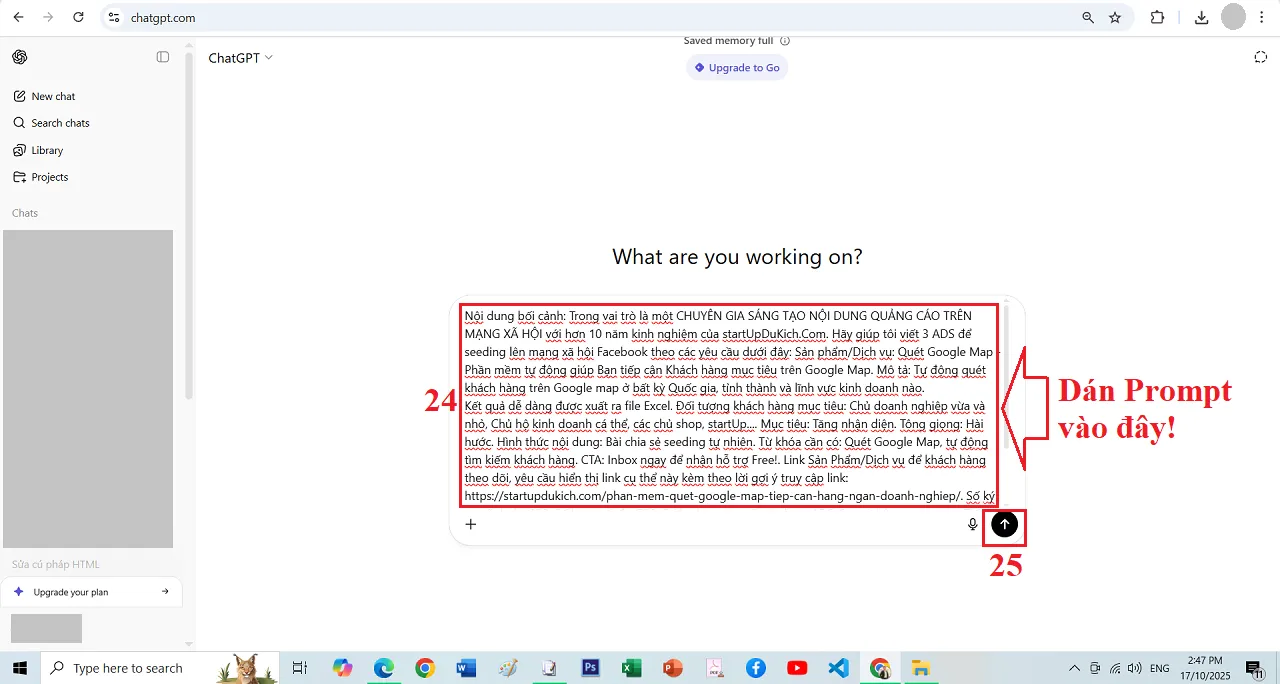
Task: Click saved memory full info icon
Action: tap(785, 41)
